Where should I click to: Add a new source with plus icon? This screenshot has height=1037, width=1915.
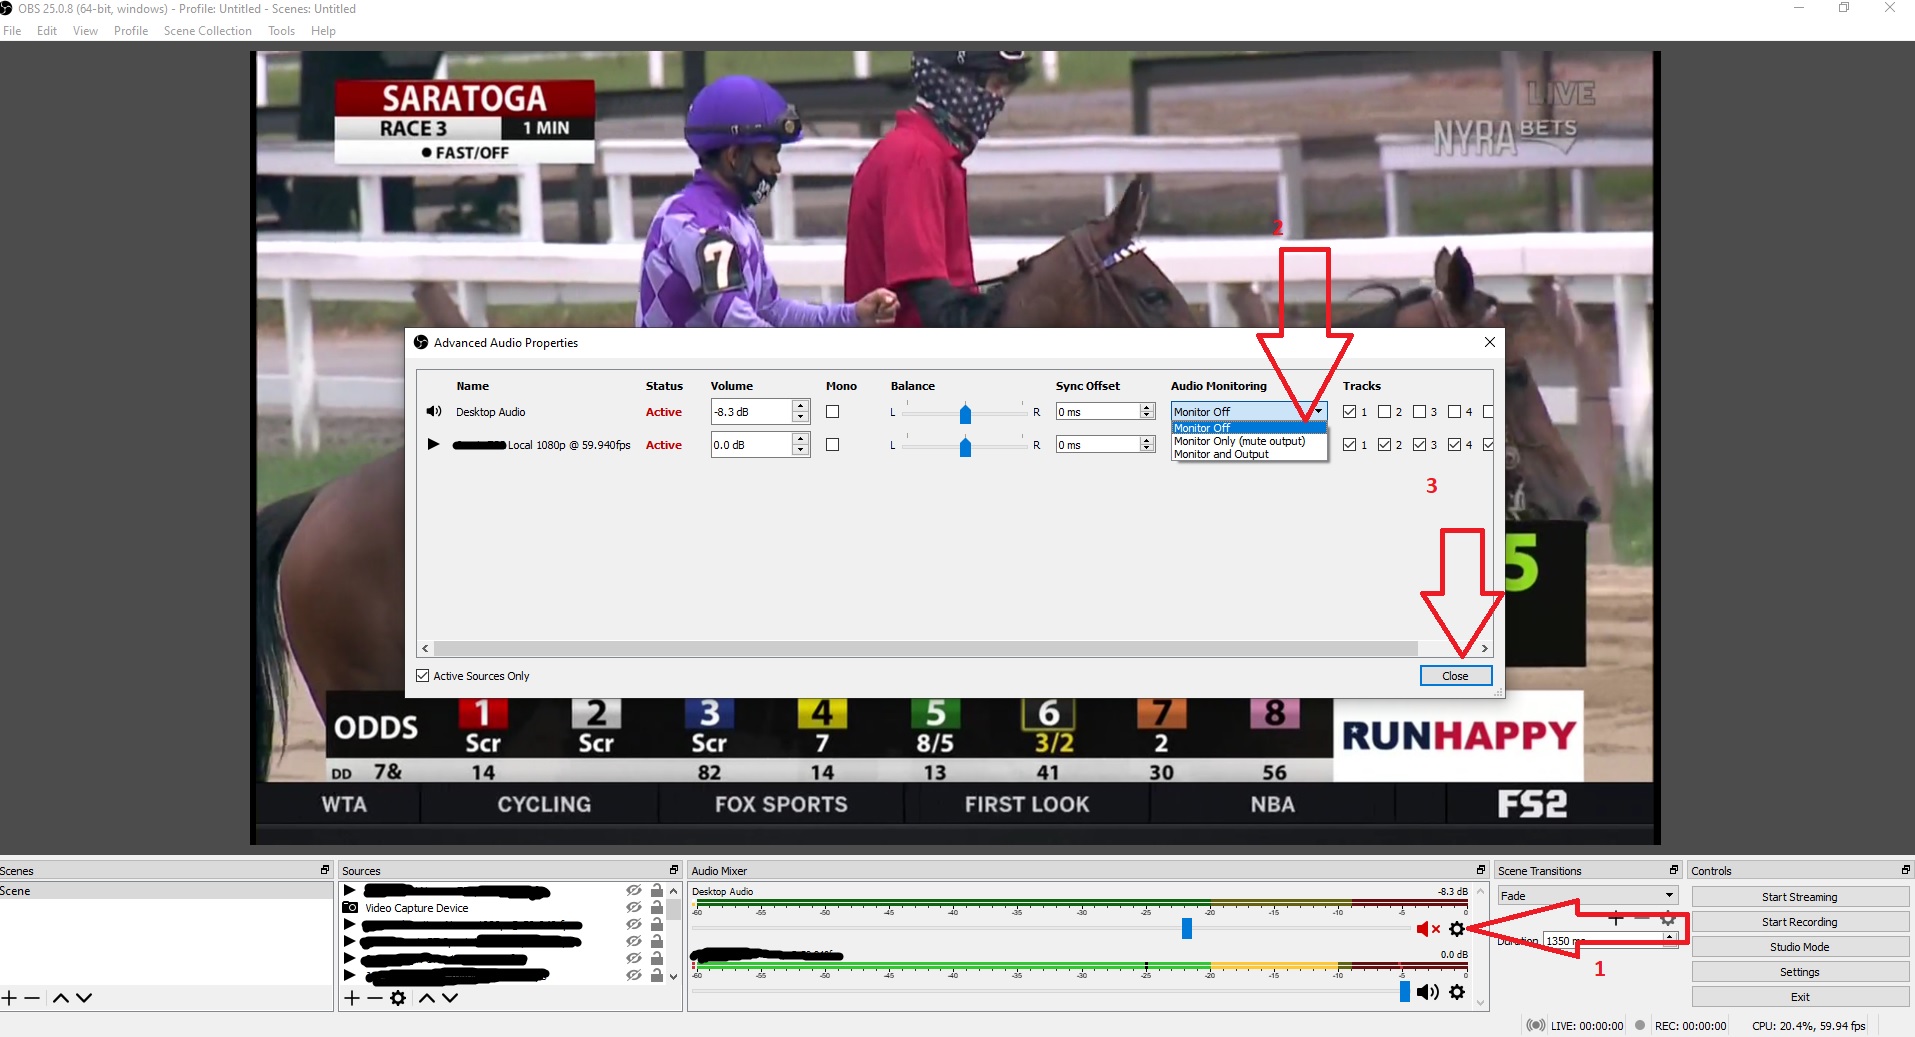point(352,998)
